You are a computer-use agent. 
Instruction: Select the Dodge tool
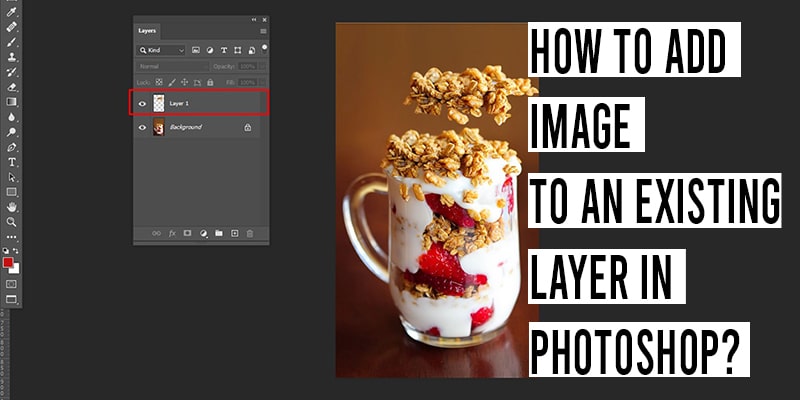click(12, 132)
